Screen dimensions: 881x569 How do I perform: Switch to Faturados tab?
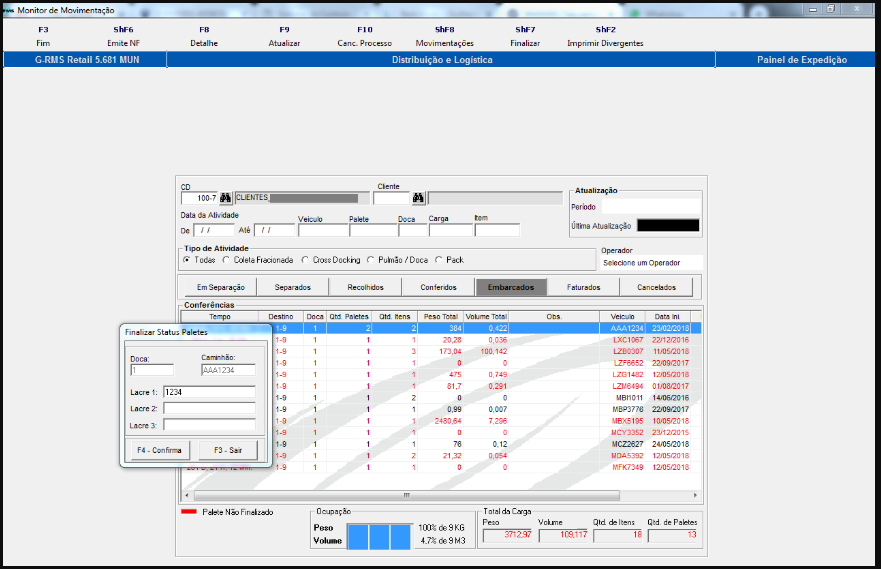pos(583,287)
